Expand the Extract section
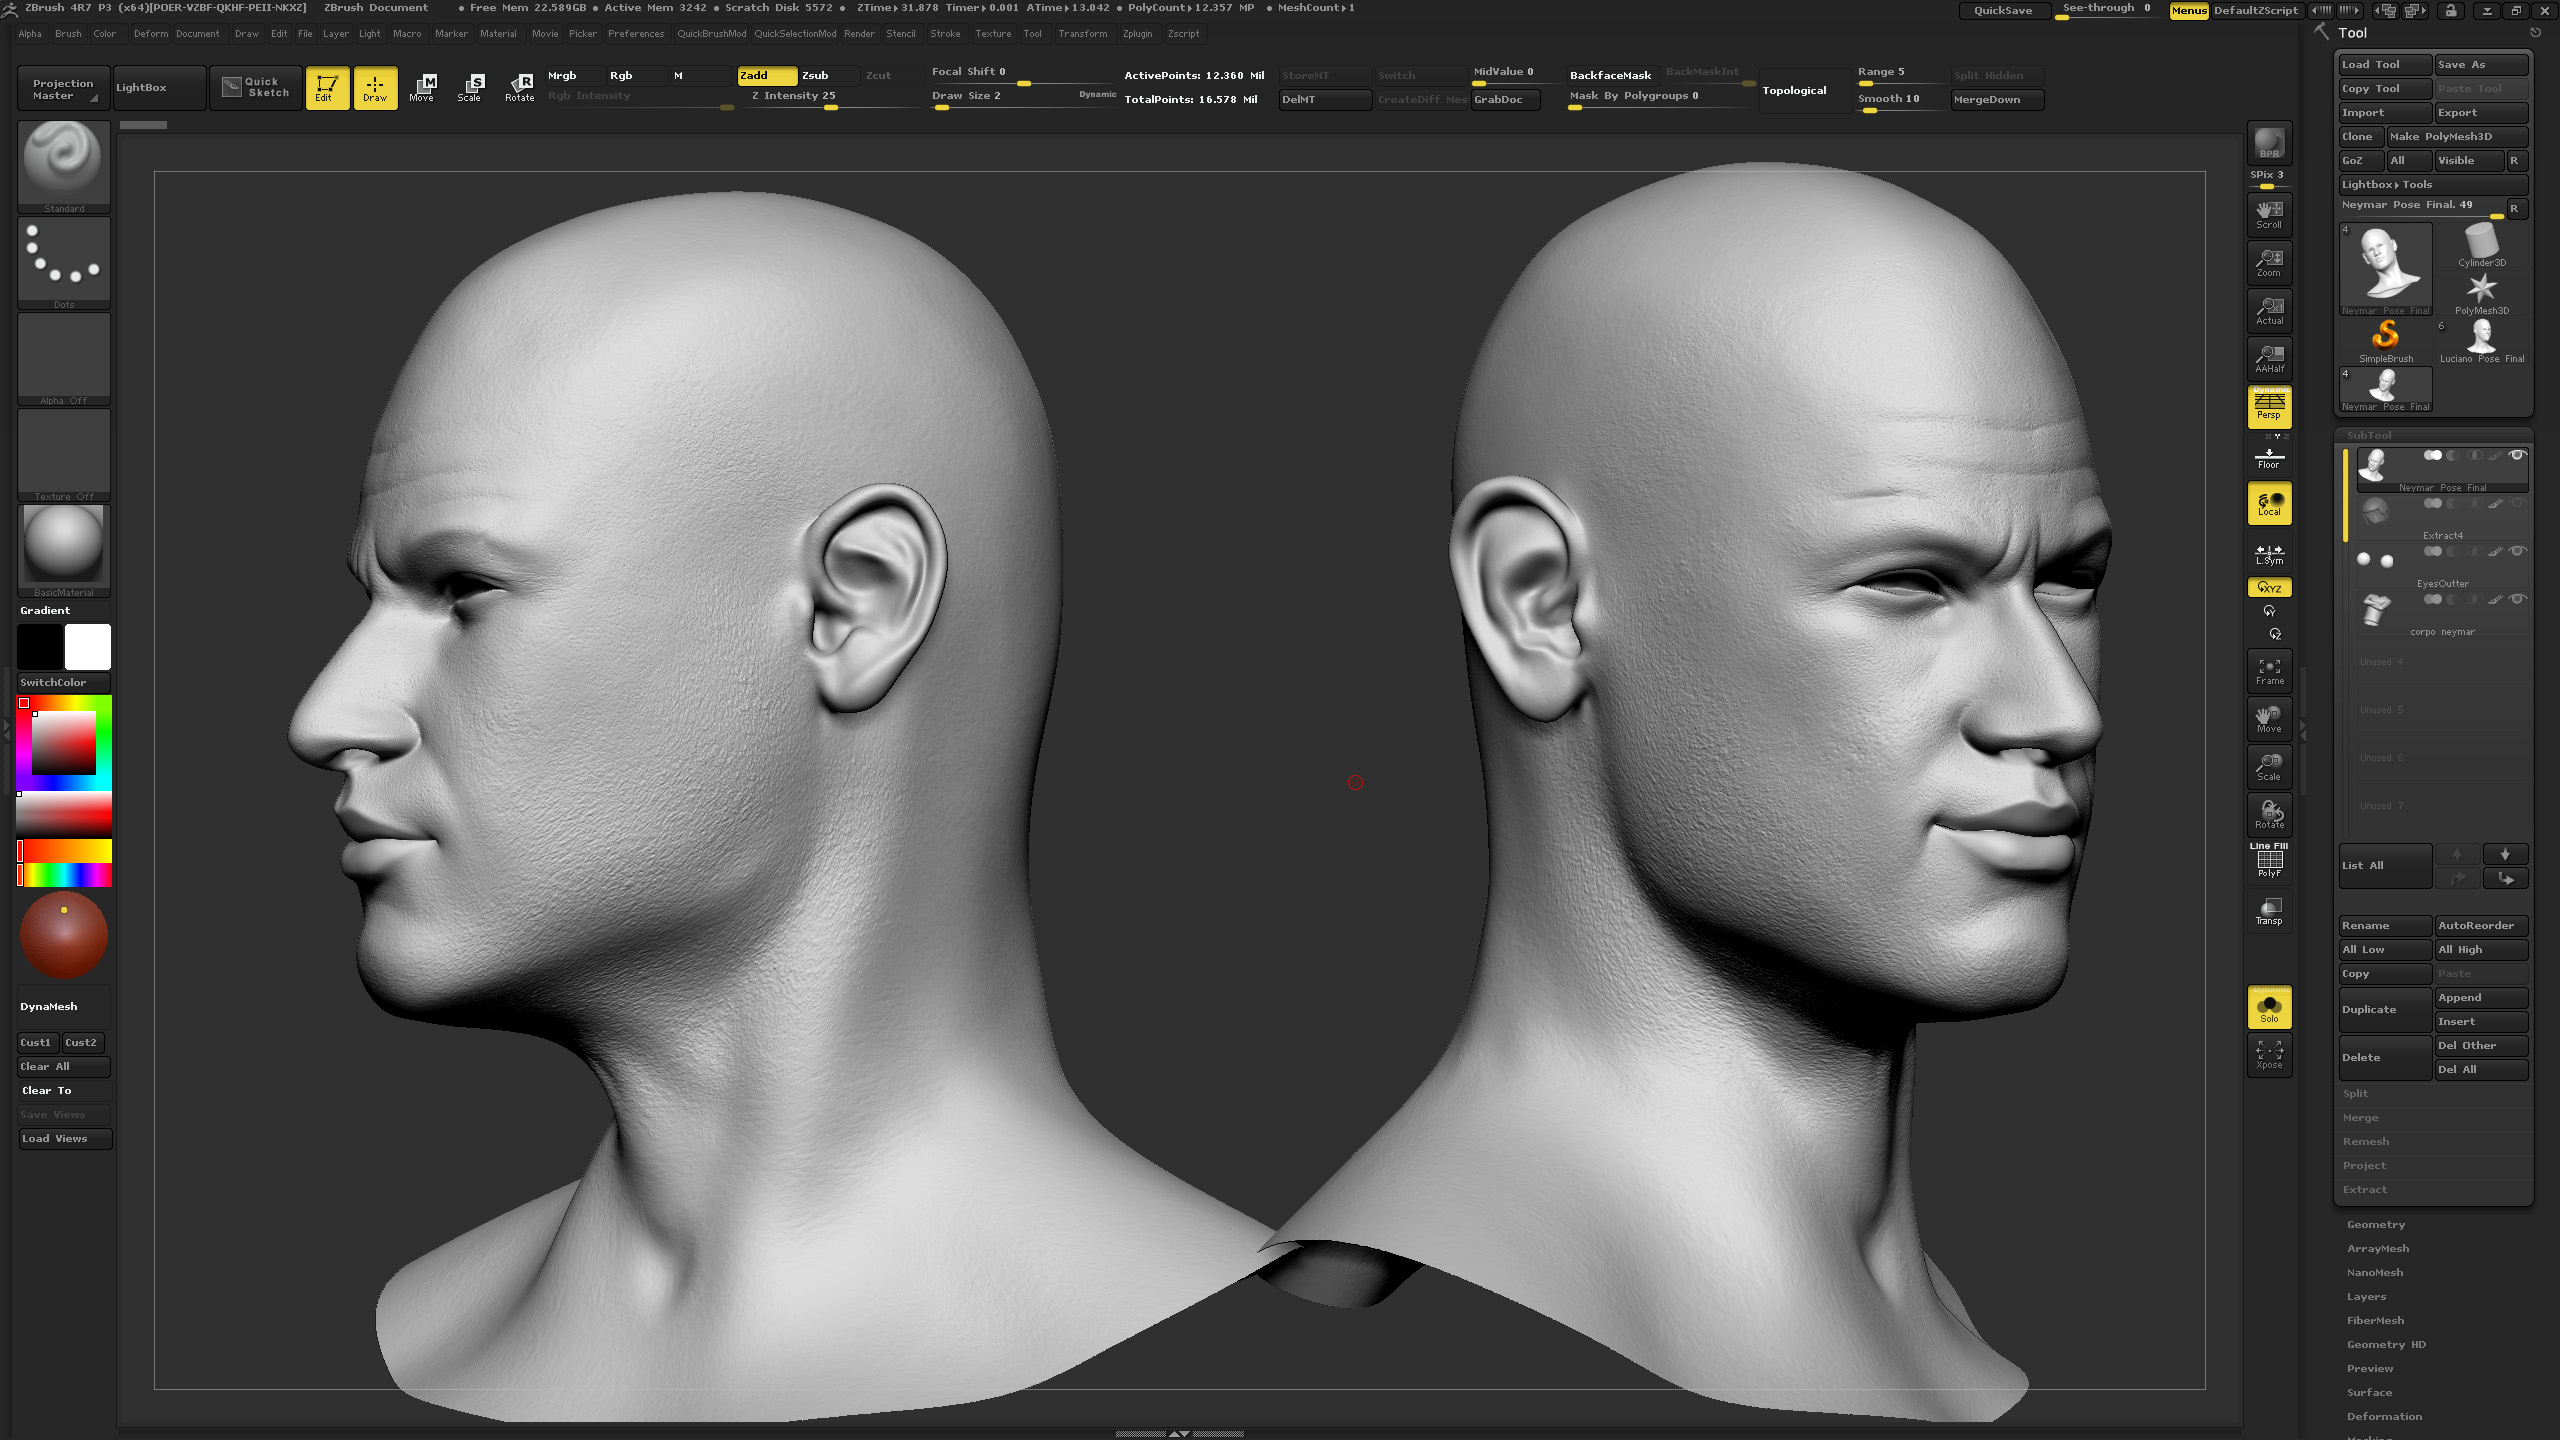 point(2364,1189)
